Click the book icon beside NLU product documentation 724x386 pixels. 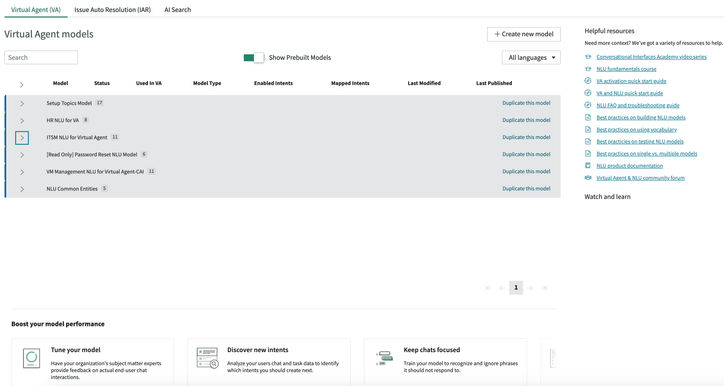(x=588, y=165)
